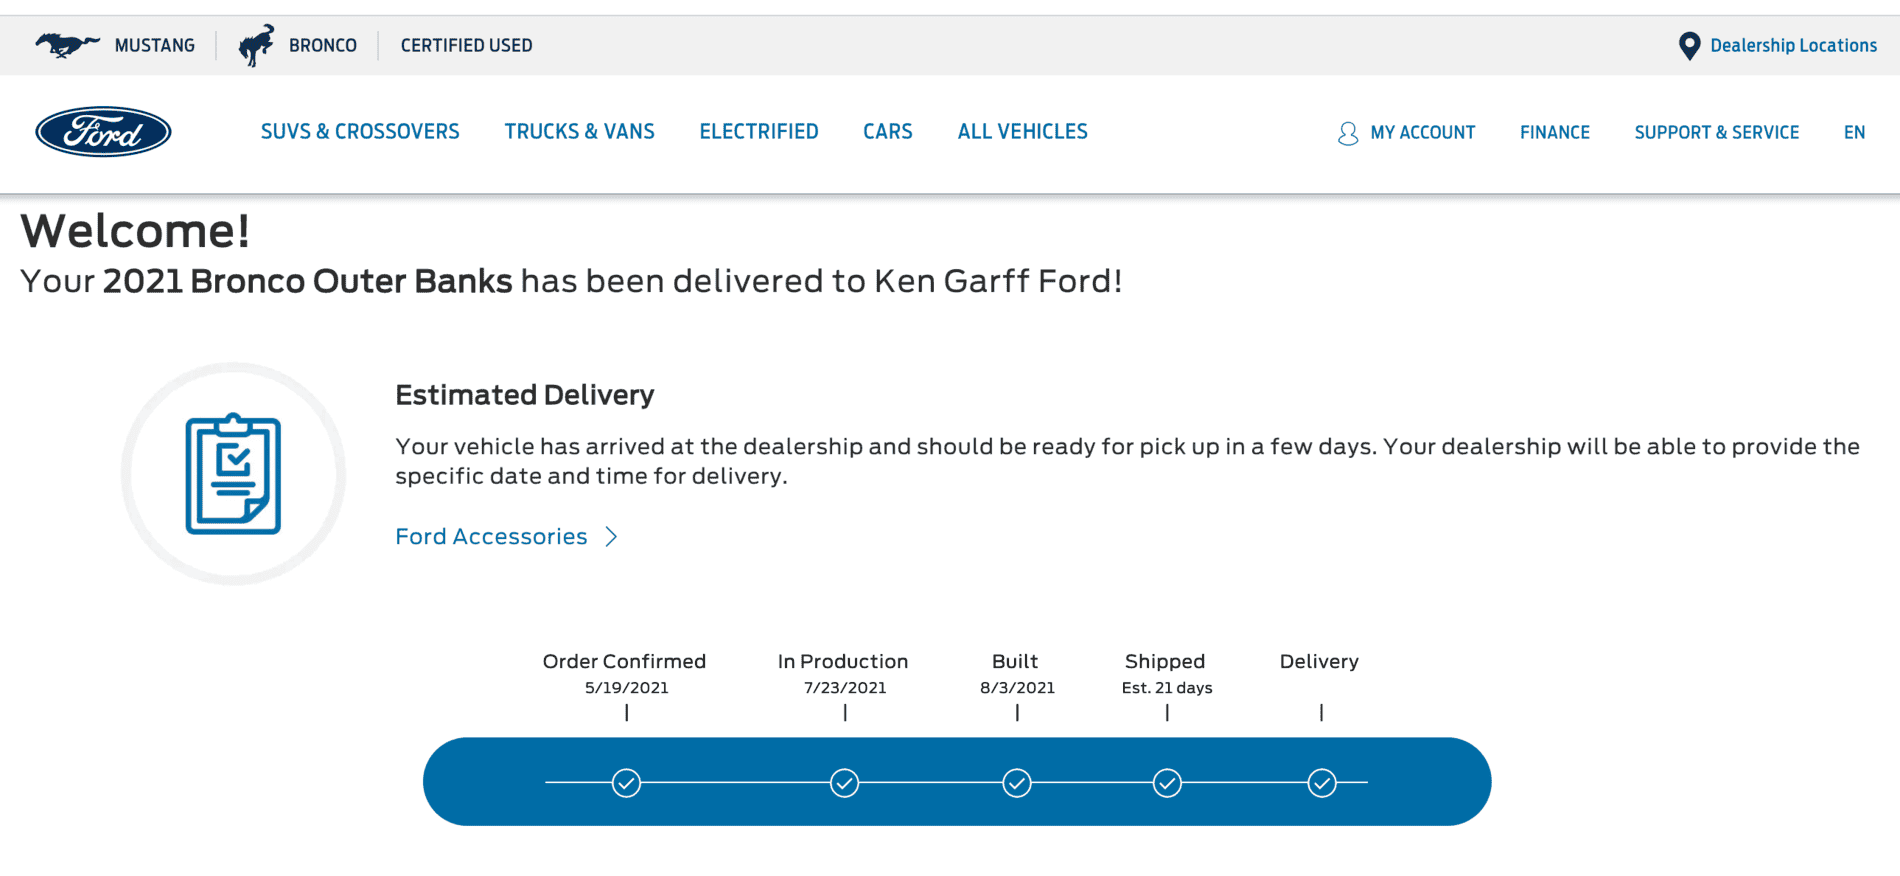This screenshot has width=1900, height=876.
Task: Click the My Account person icon
Action: [x=1348, y=133]
